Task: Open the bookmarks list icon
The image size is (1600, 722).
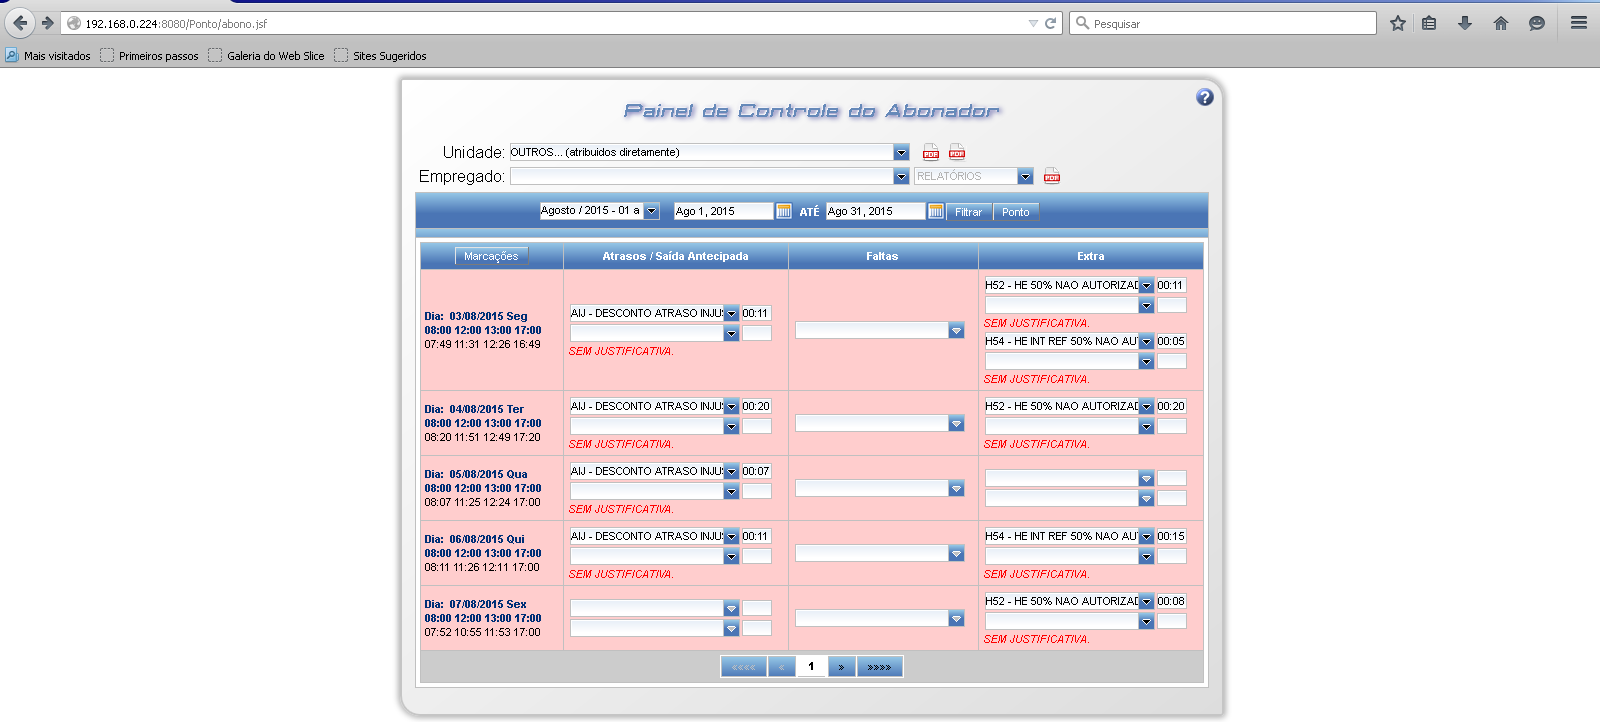Action: pos(1429,23)
